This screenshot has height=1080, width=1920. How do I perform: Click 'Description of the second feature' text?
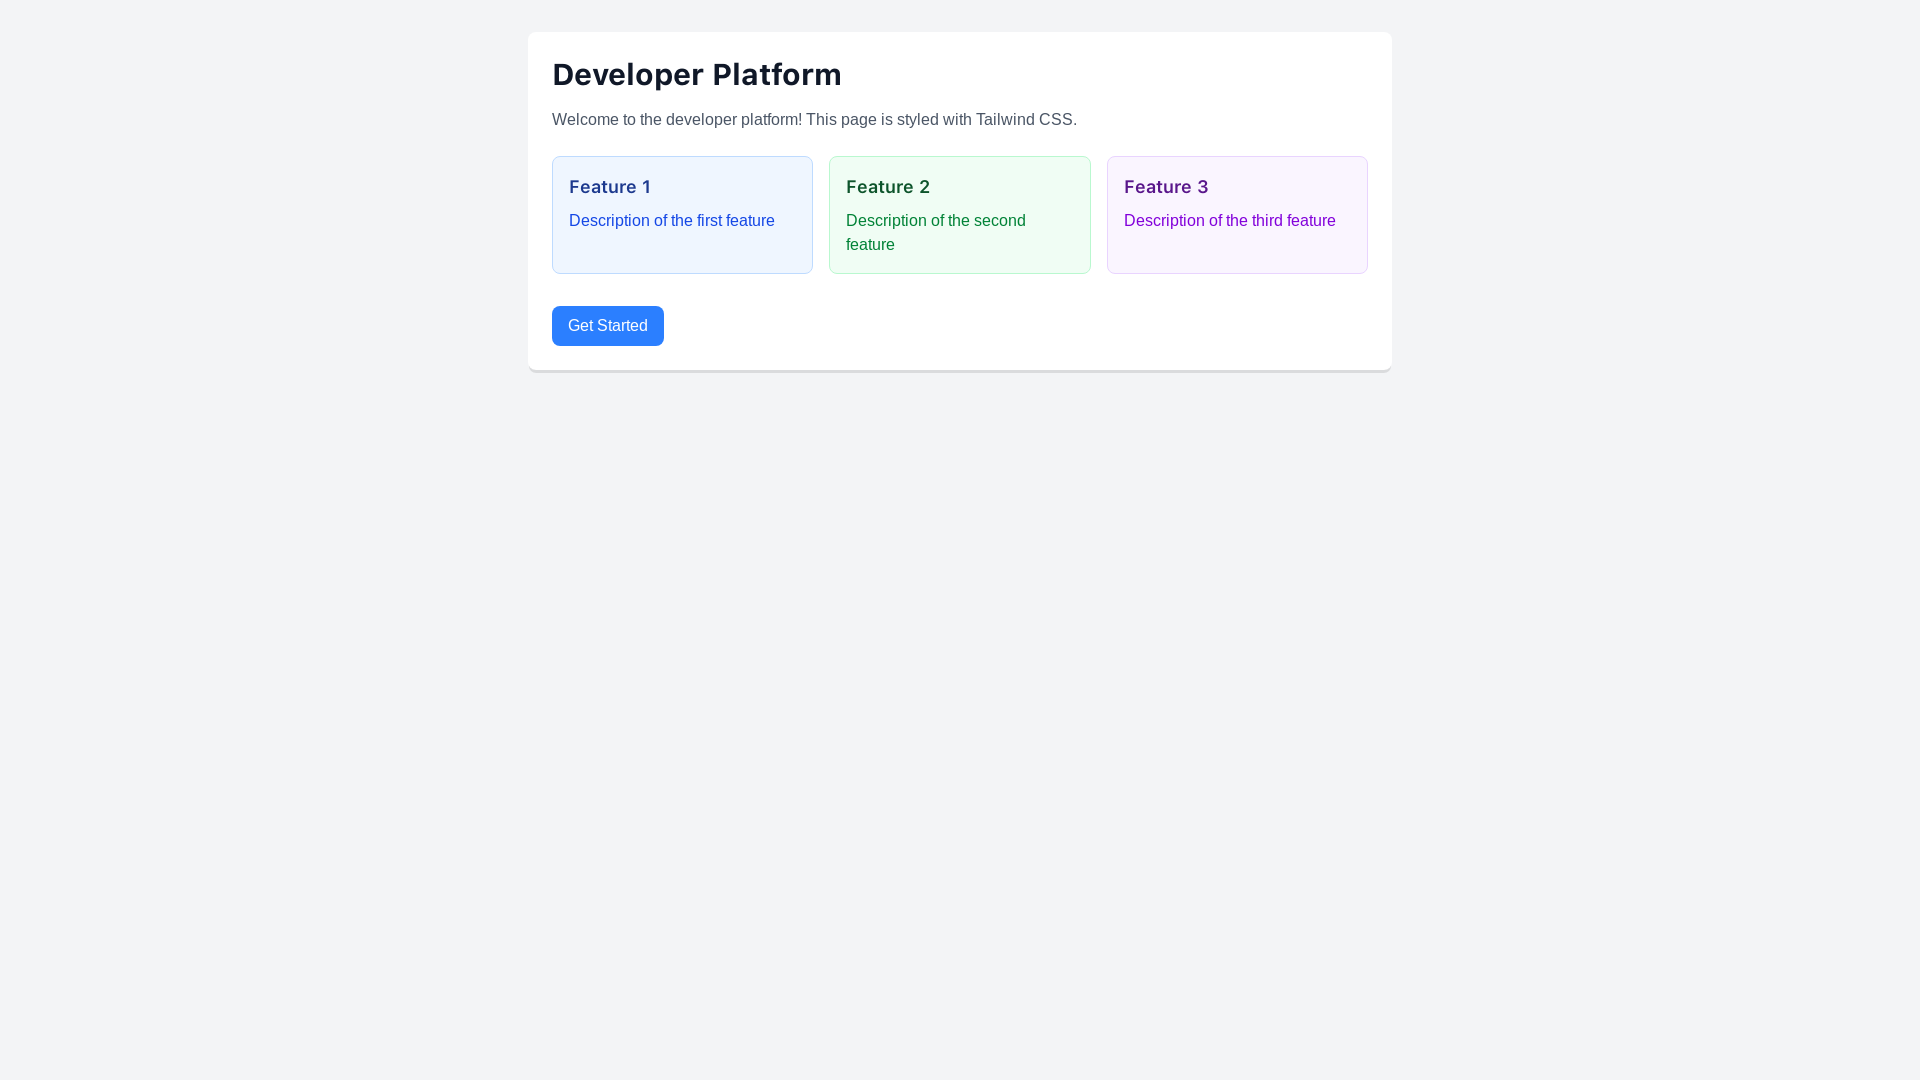(x=936, y=233)
